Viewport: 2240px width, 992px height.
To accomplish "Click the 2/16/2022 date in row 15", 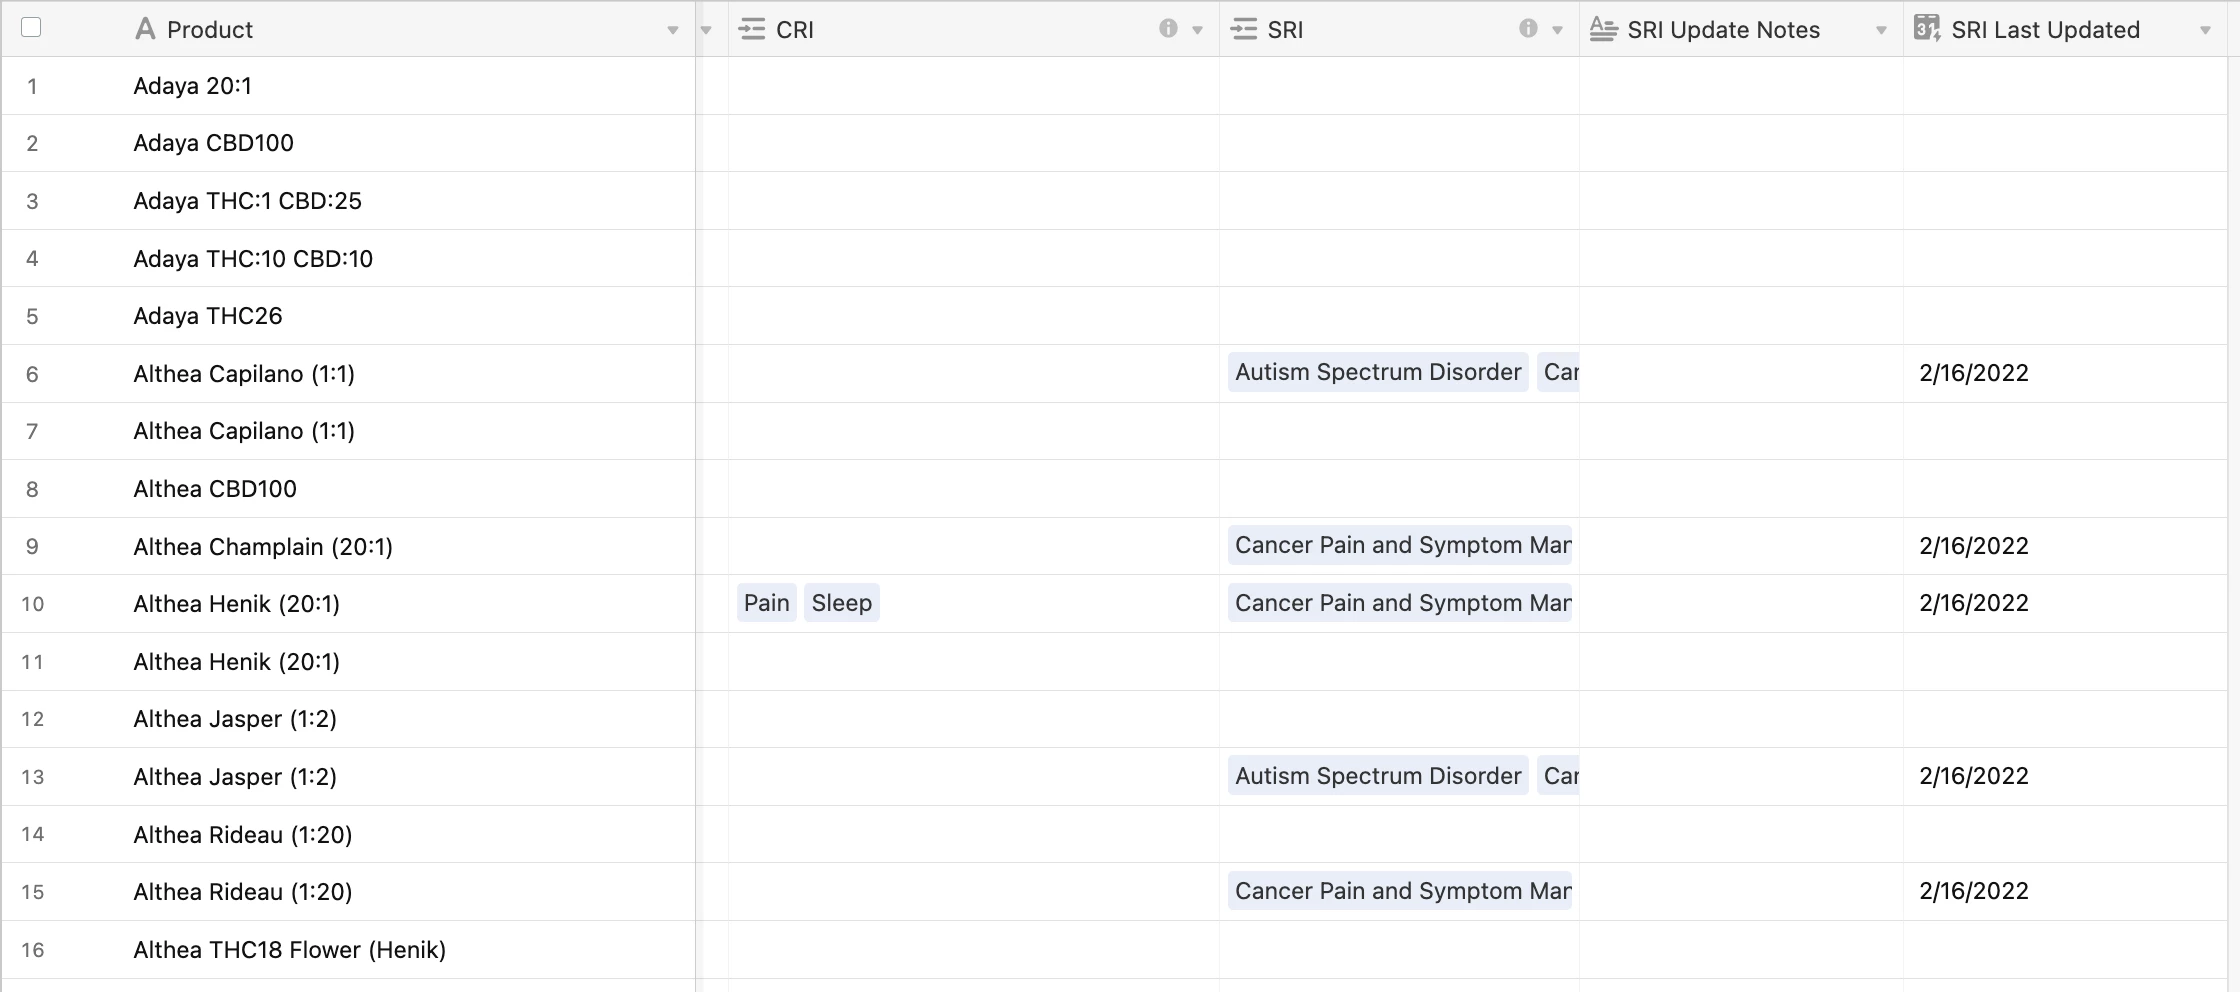I will (x=1974, y=891).
